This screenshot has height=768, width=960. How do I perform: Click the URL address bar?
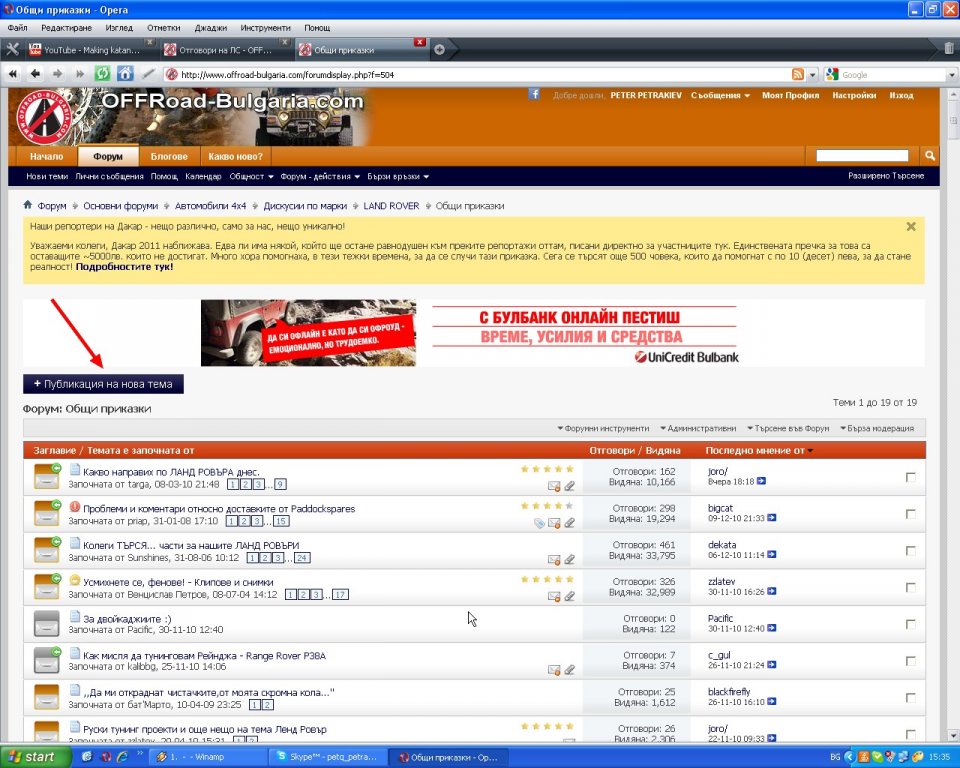[478, 75]
